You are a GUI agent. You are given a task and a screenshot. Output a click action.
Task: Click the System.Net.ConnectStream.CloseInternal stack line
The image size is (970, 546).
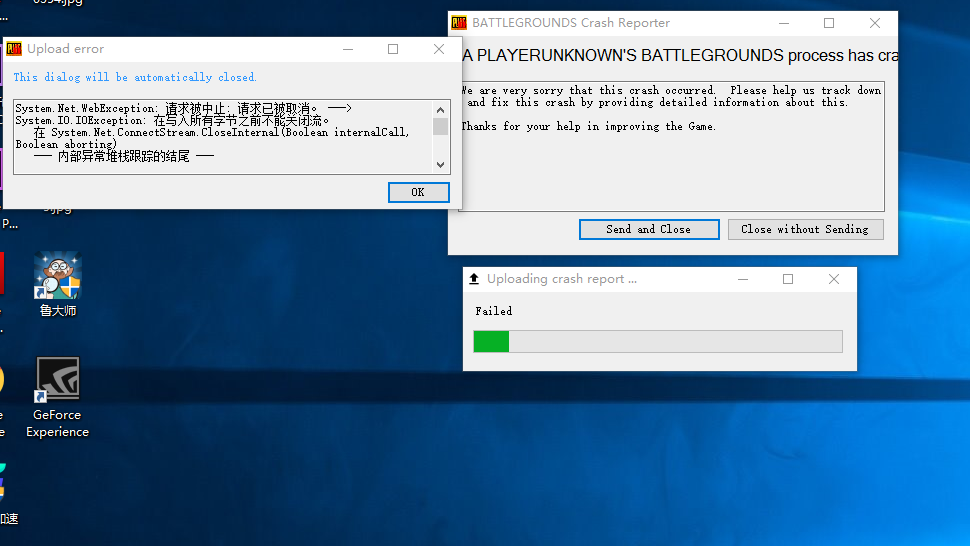(212, 139)
